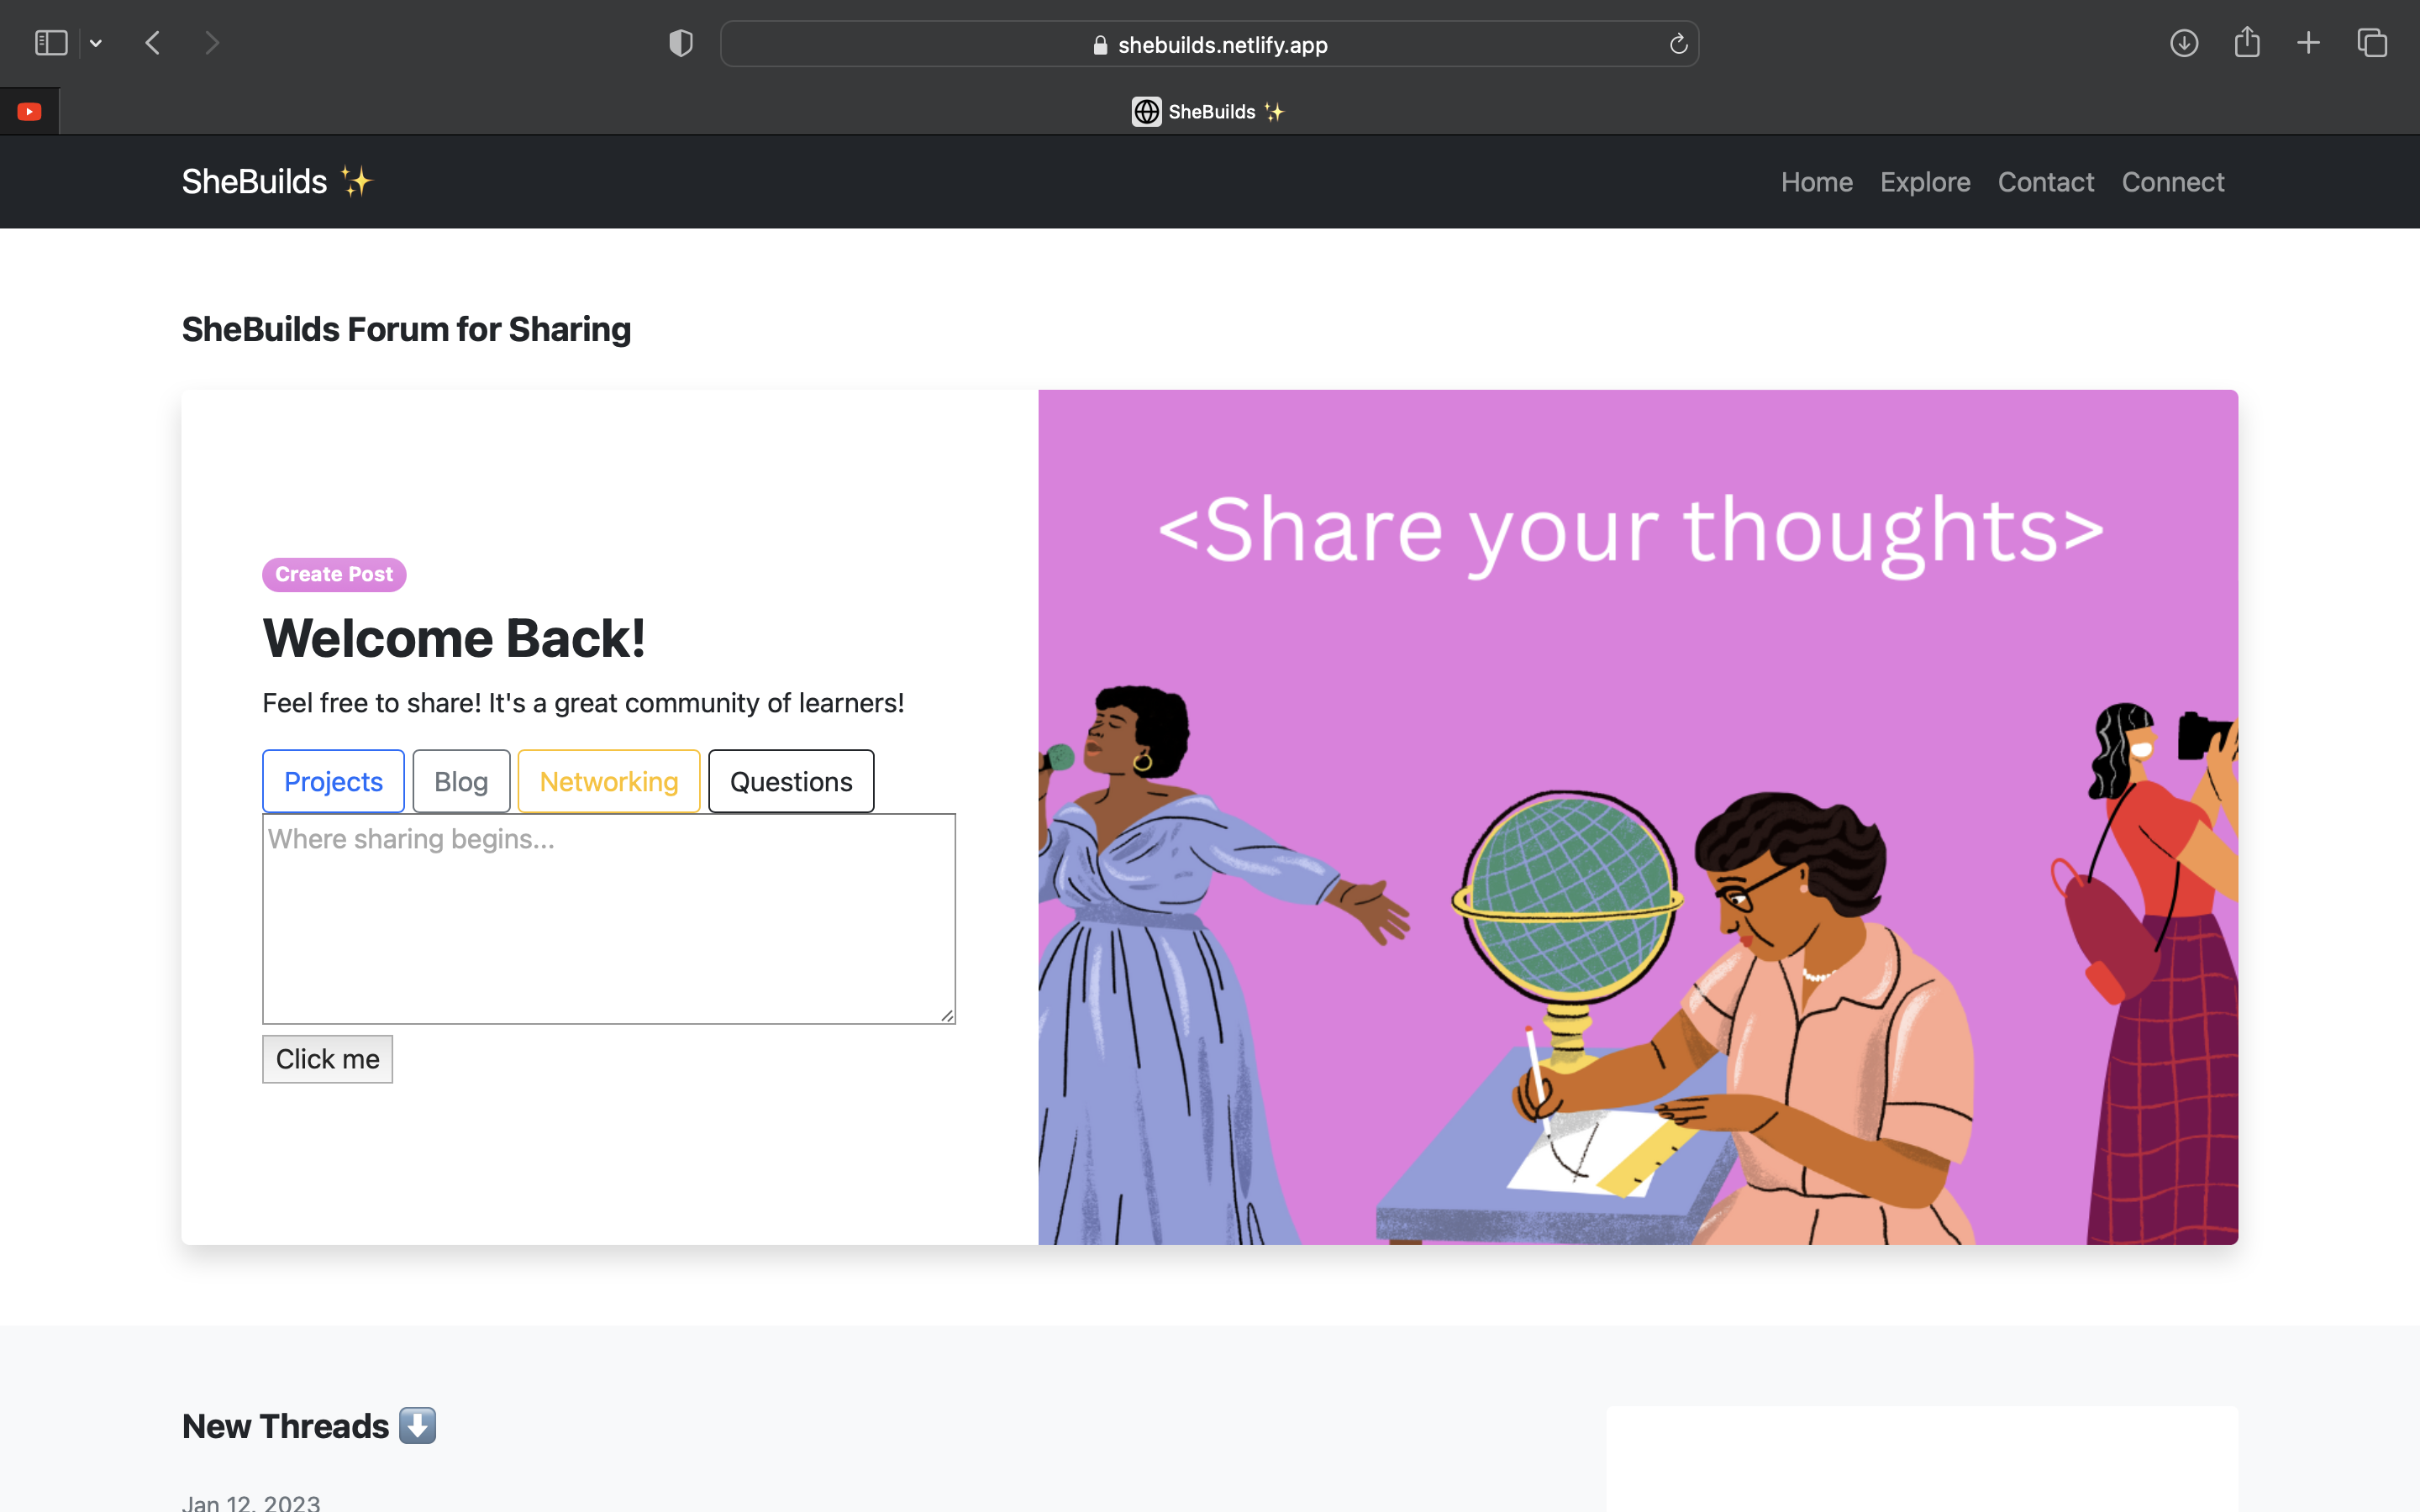
Task: Click the 'Where sharing begins' text area
Action: pyautogui.click(x=608, y=918)
